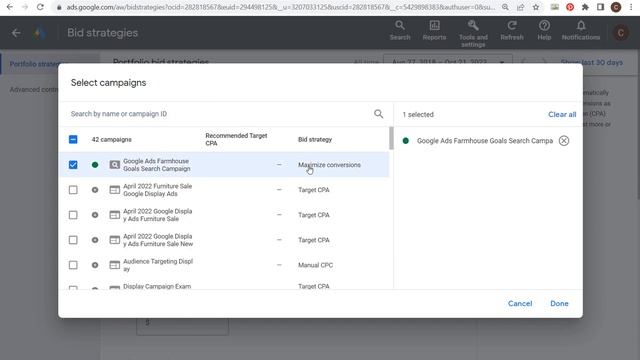
Task: Click display icon for April 2022 Furniture Sale Google Display Ads
Action: (x=115, y=190)
